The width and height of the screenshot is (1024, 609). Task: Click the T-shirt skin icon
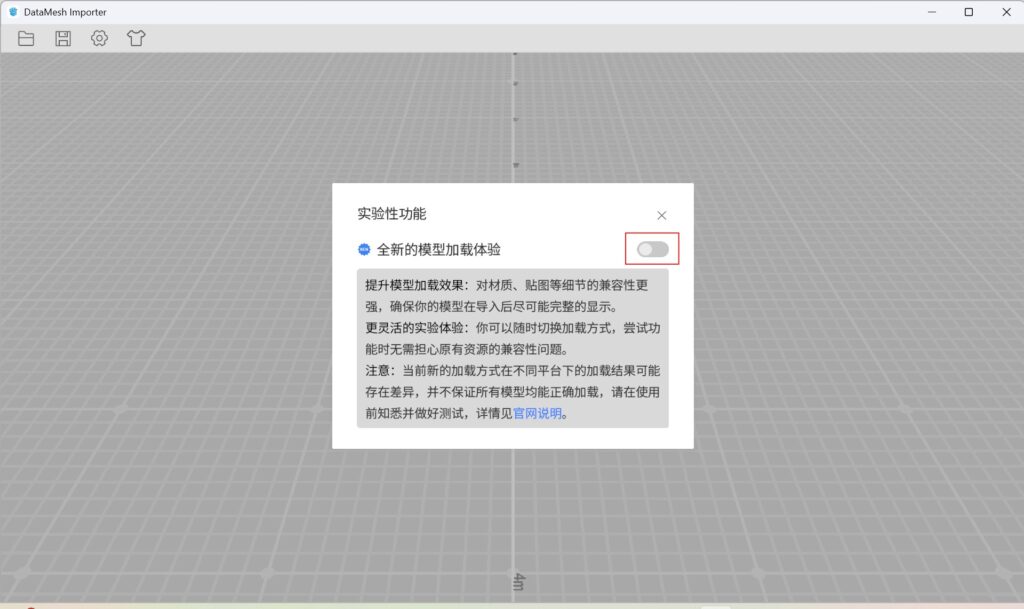pos(136,38)
